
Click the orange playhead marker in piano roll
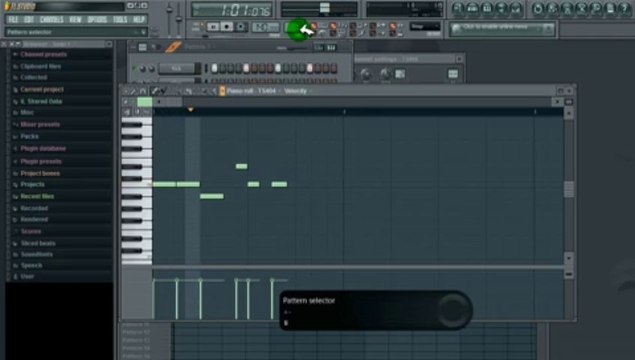click(x=190, y=110)
